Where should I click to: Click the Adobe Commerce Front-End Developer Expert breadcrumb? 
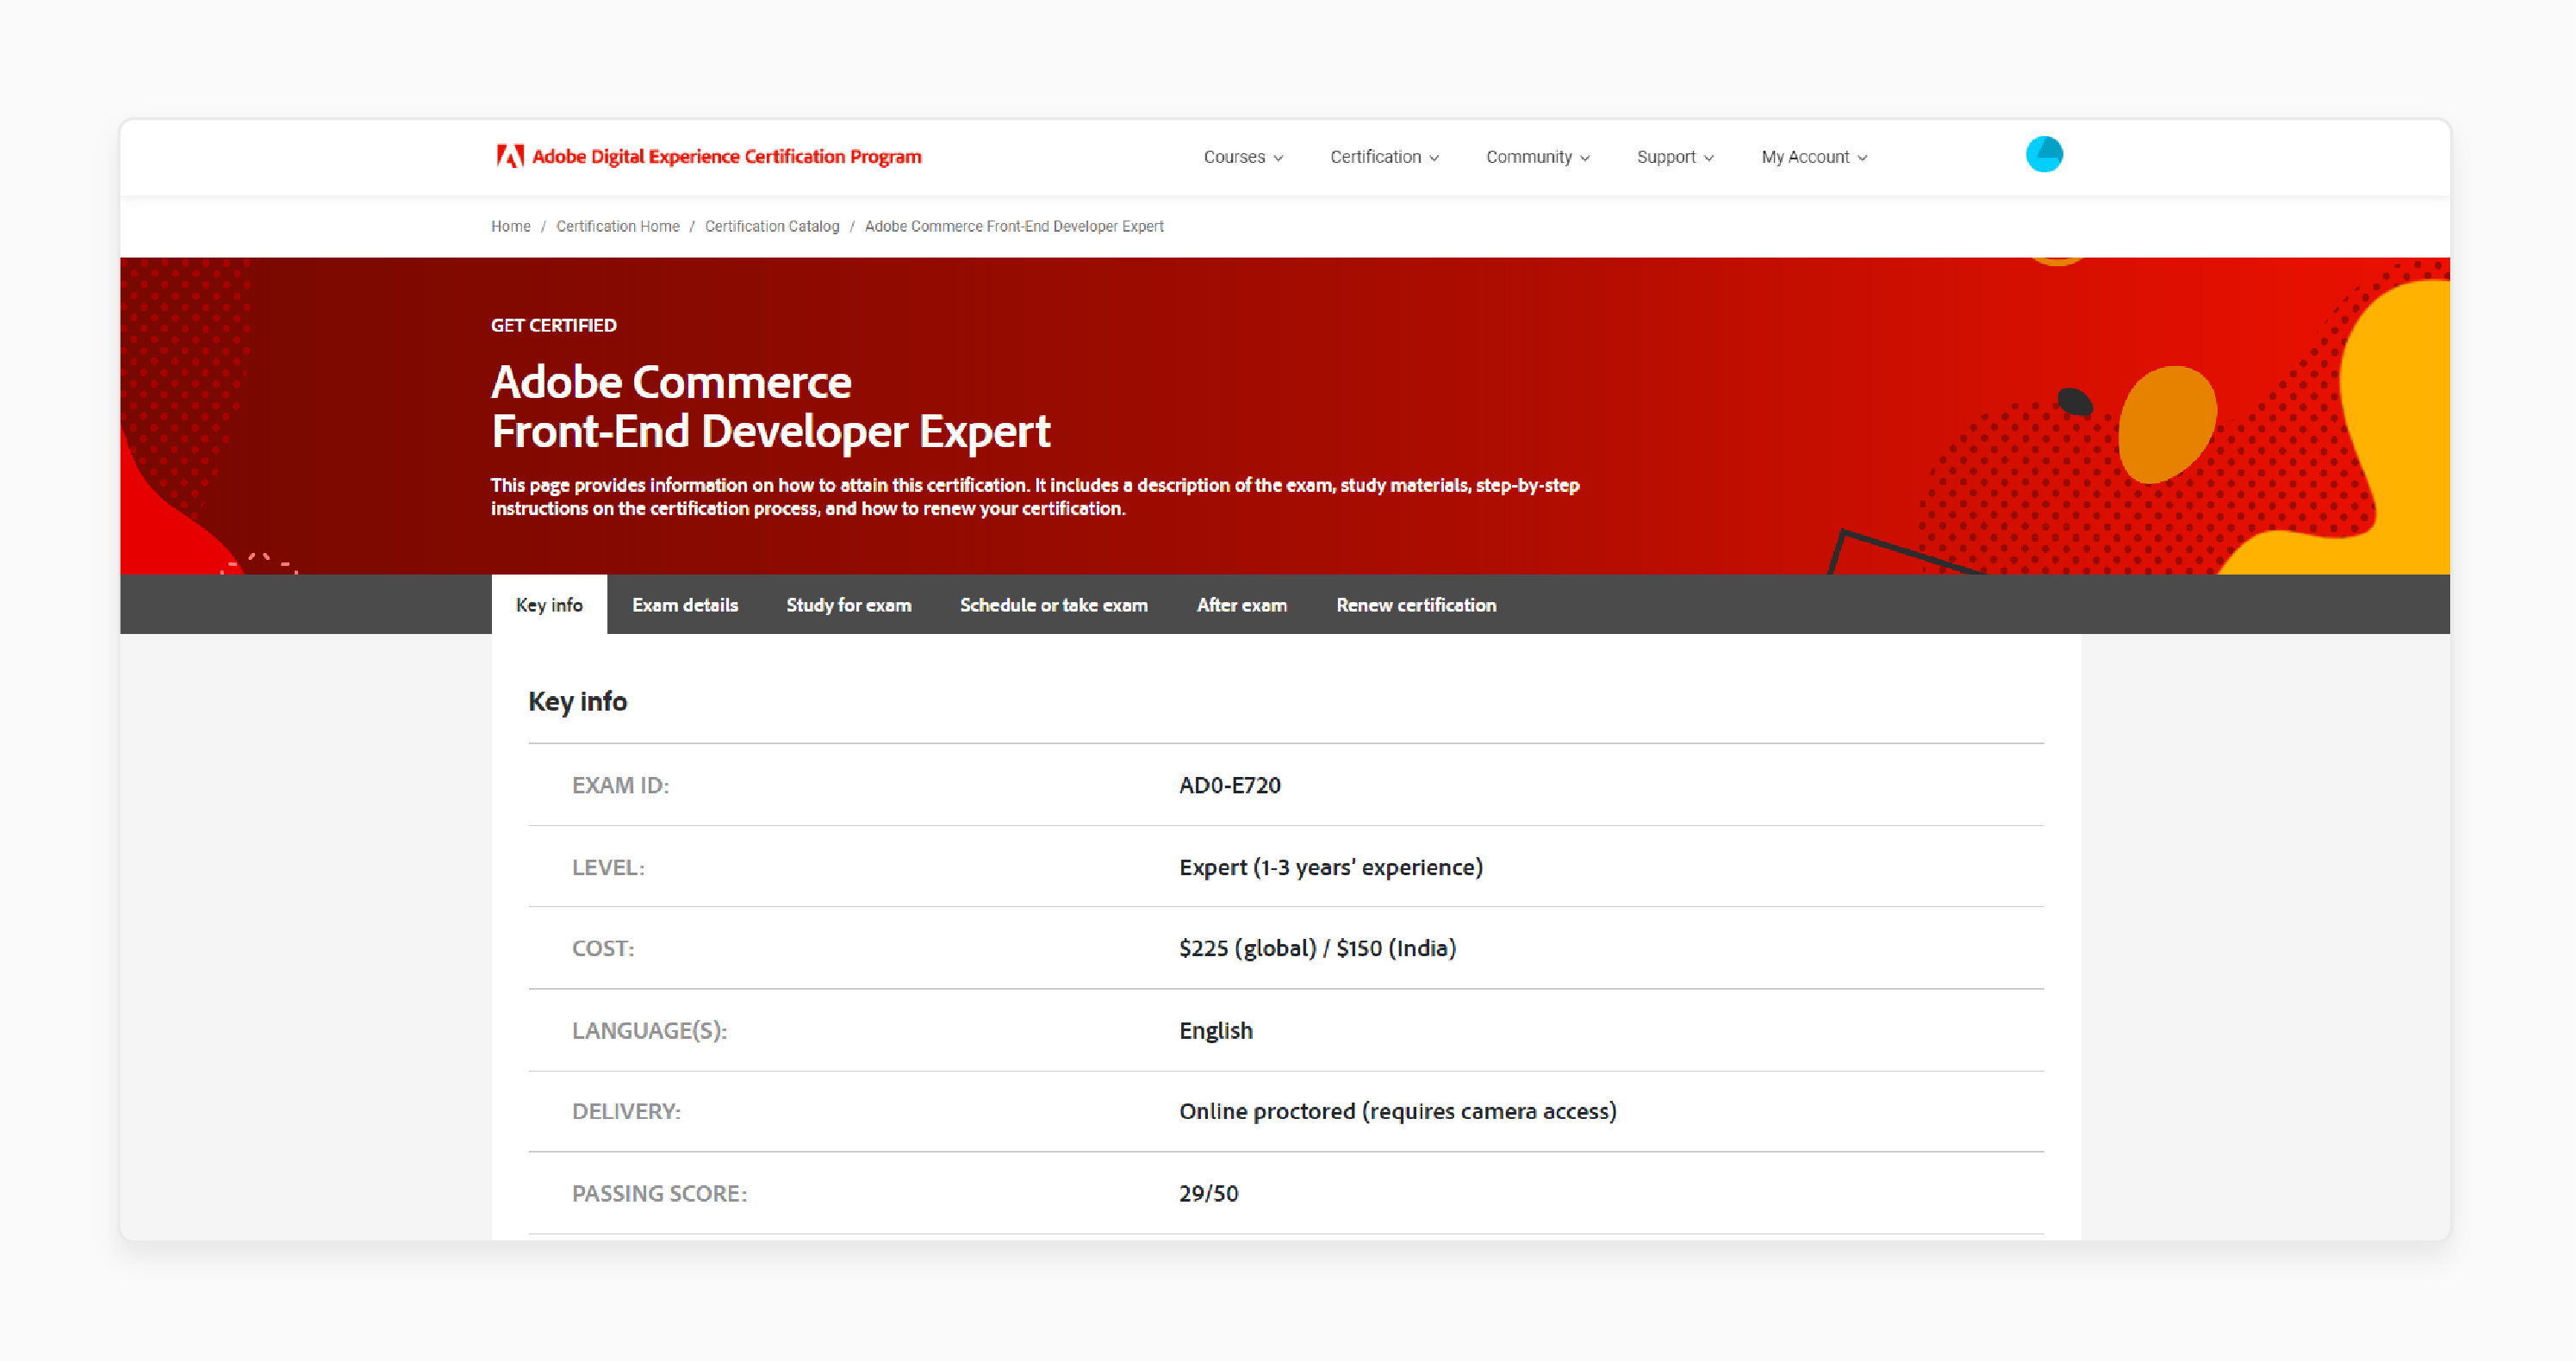1014,226
